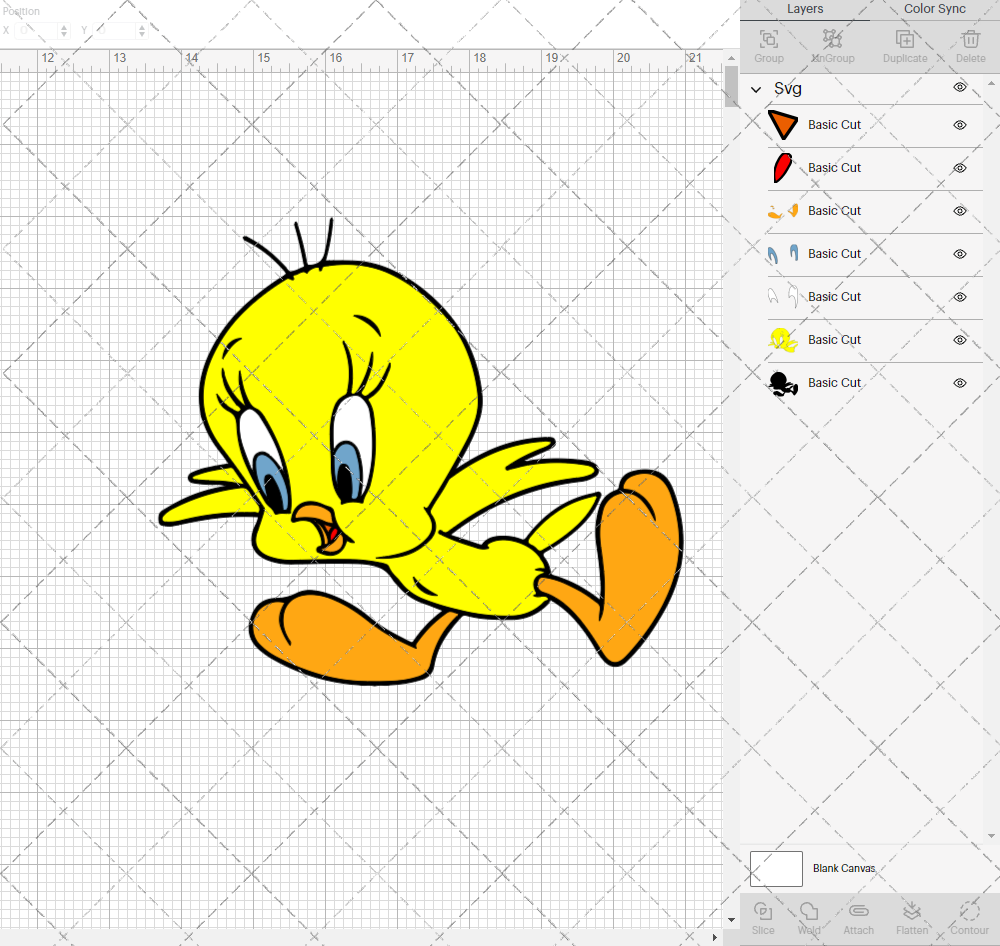Viewport: 1000px width, 946px height.
Task: Click the Blank Canvas label
Action: click(x=844, y=868)
